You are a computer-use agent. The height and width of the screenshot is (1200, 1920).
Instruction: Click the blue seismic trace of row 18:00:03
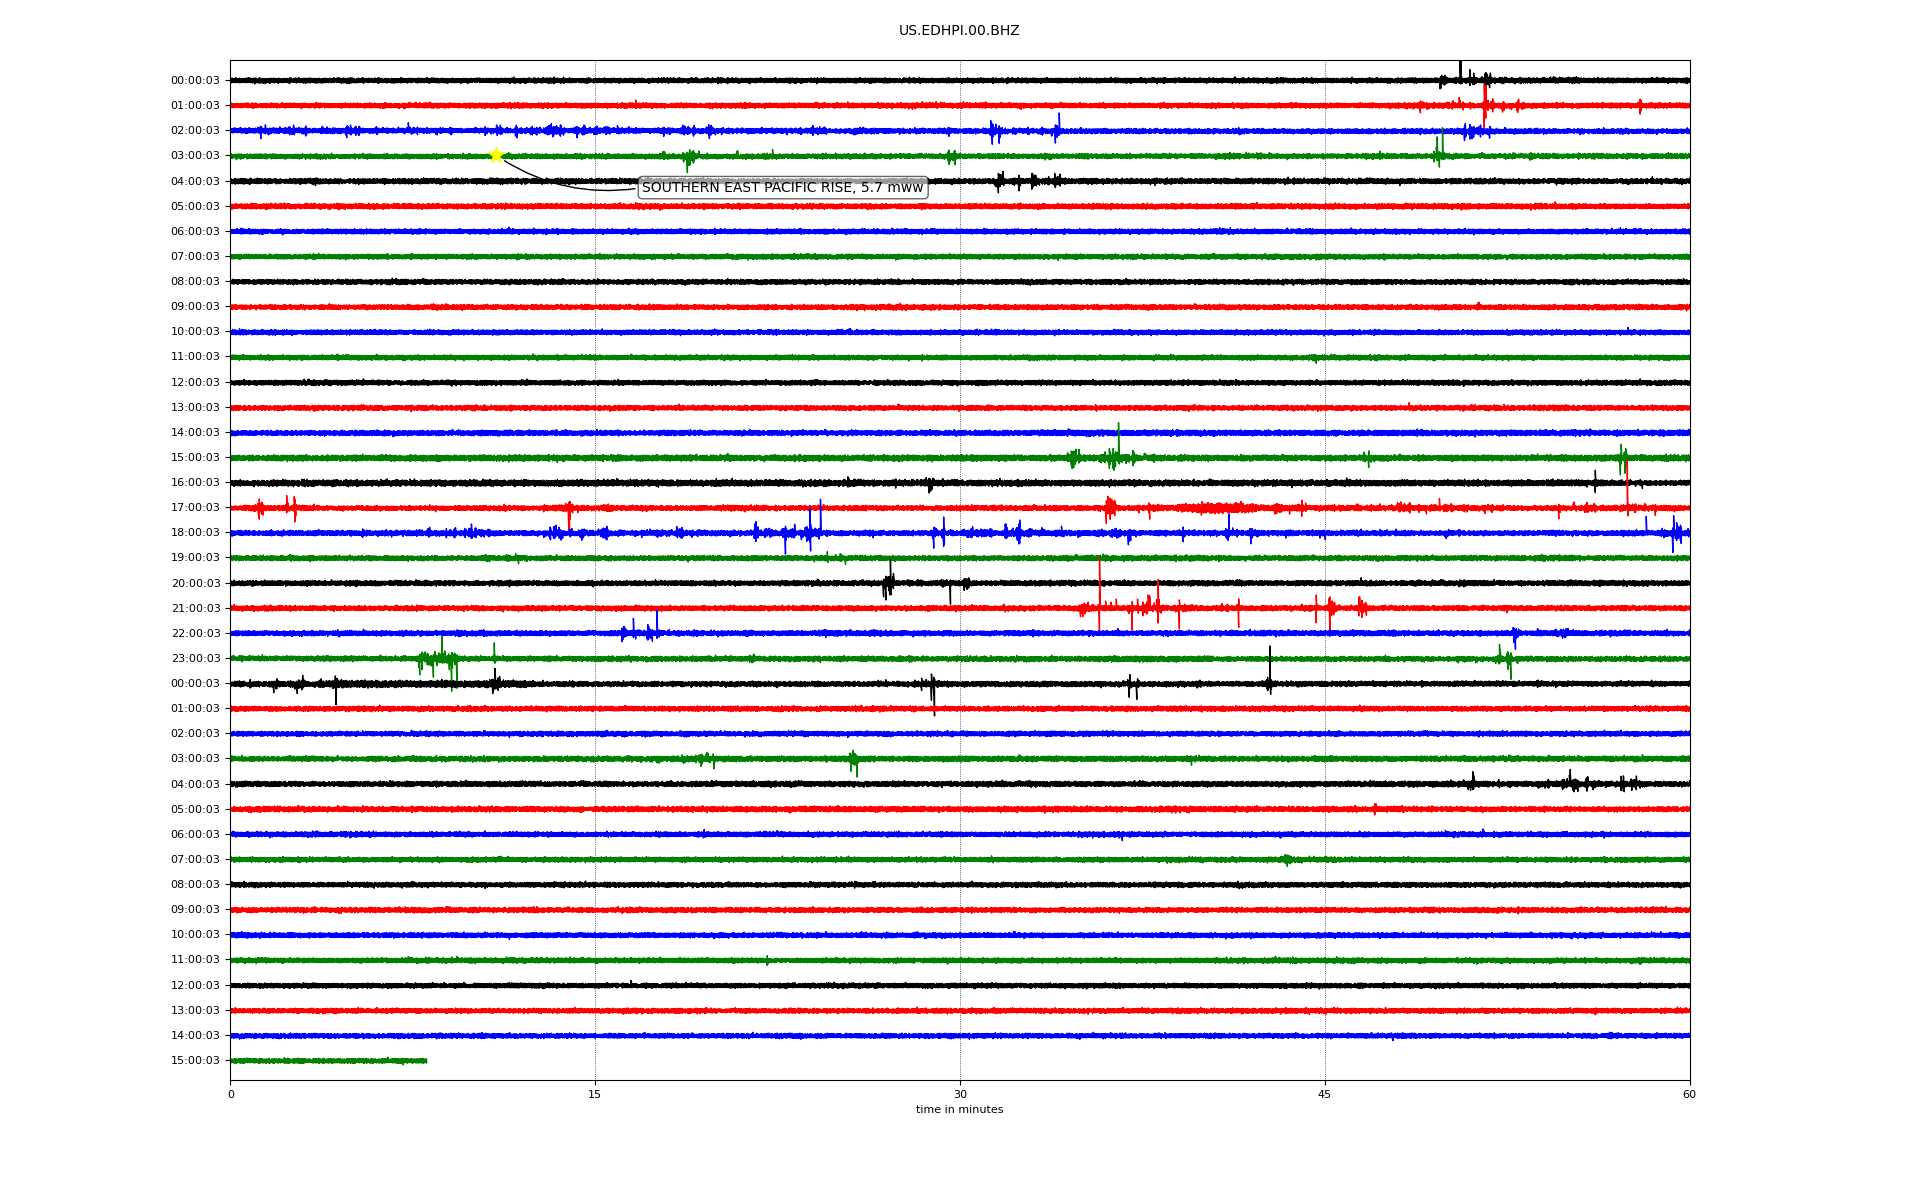[960, 533]
